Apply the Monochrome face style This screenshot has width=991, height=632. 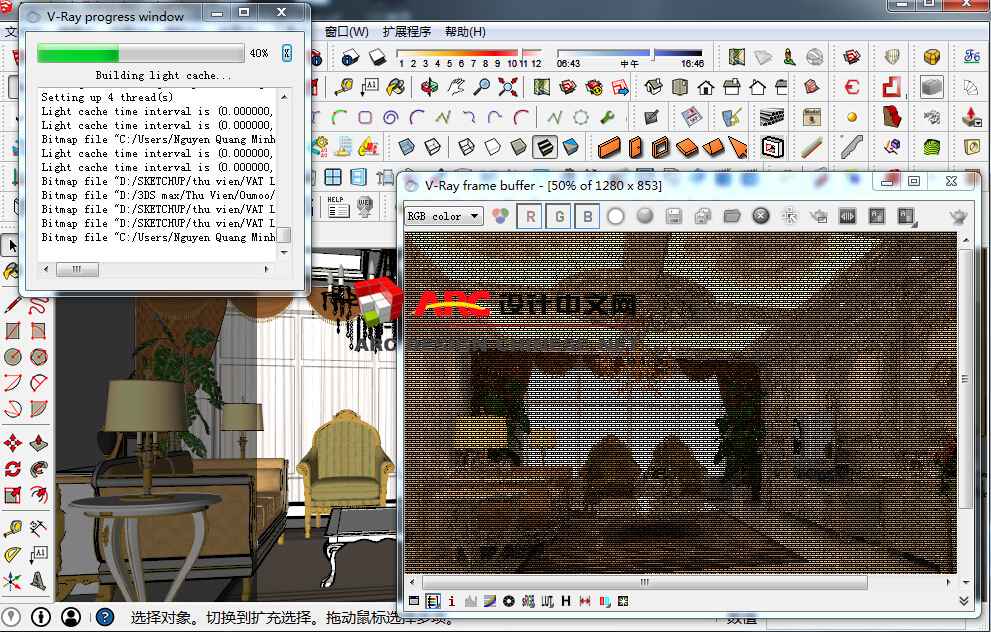pyautogui.click(x=570, y=147)
